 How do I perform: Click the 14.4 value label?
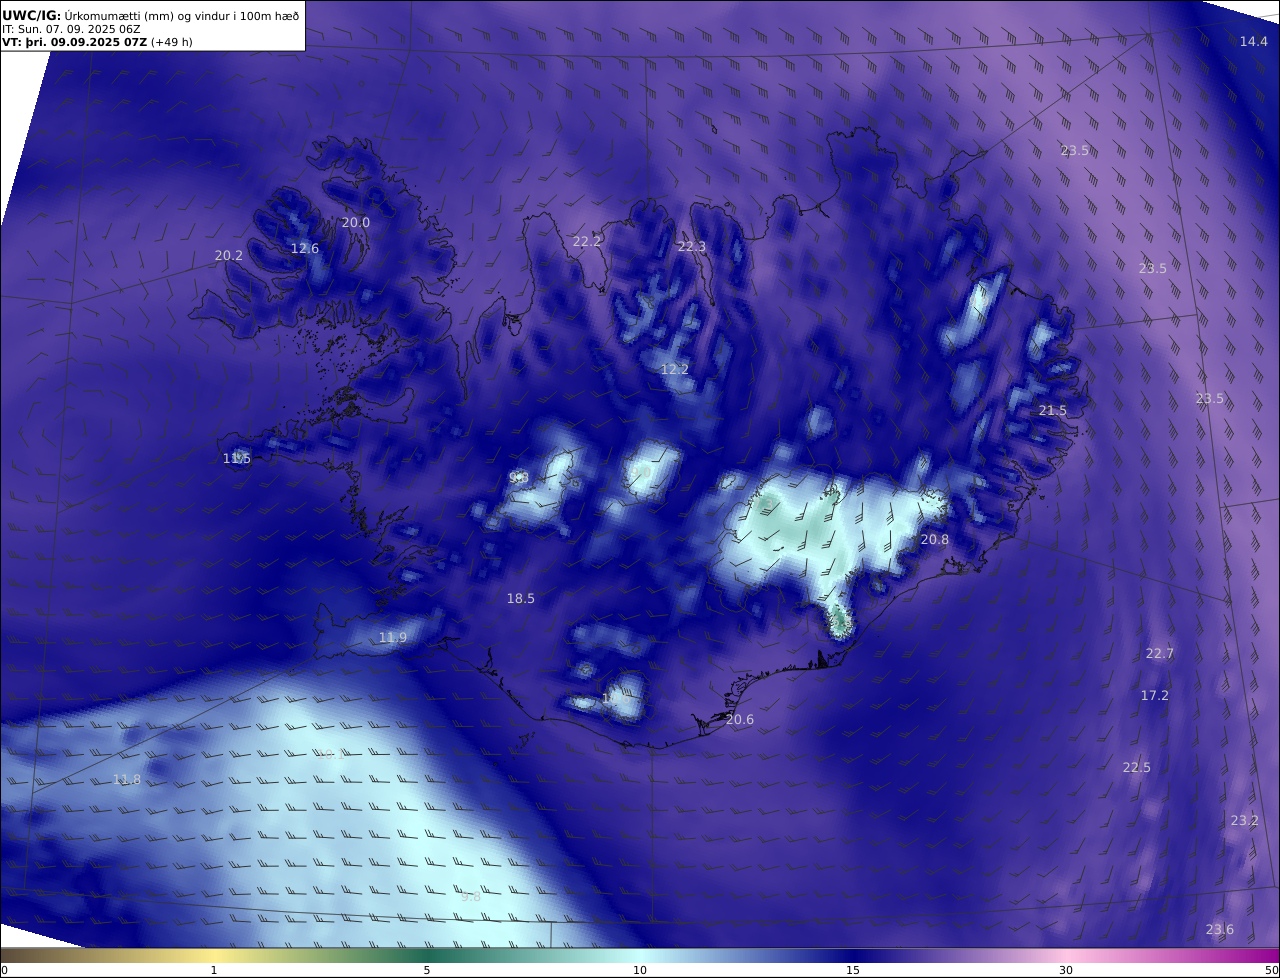pos(1254,41)
